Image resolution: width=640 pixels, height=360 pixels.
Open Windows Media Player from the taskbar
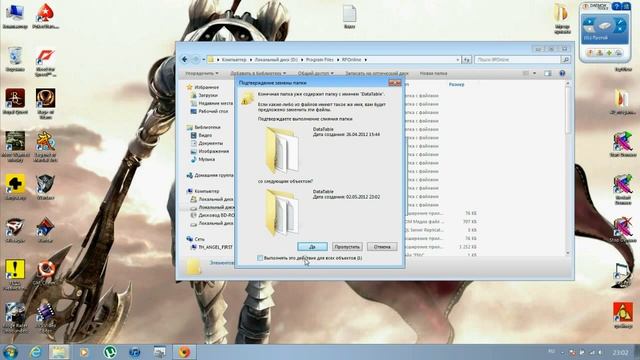[84, 352]
